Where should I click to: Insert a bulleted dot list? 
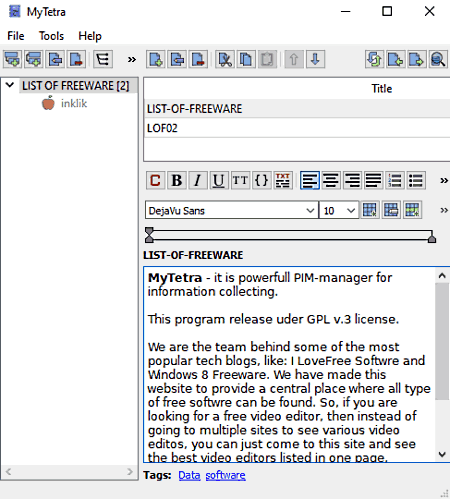point(416,181)
